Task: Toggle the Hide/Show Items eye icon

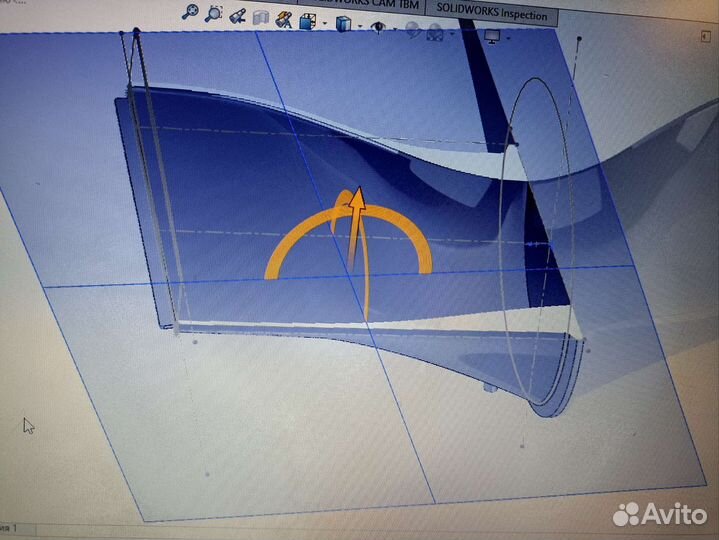Action: (379, 26)
